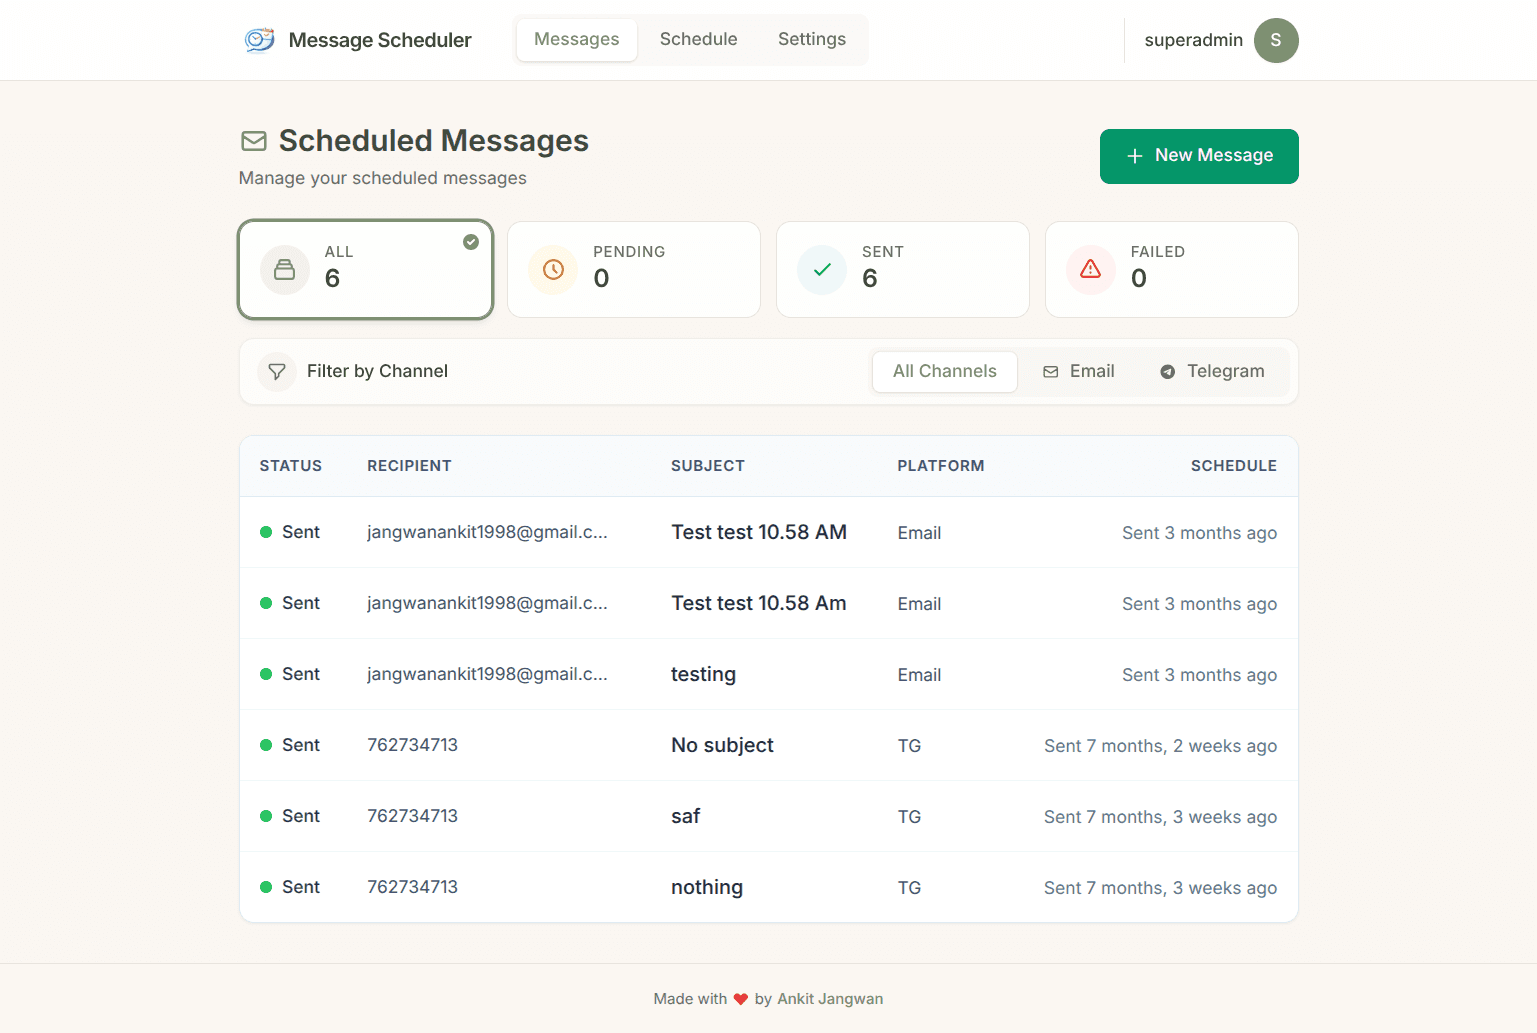1537x1033 pixels.
Task: Click the Pending clock icon
Action: [553, 270]
